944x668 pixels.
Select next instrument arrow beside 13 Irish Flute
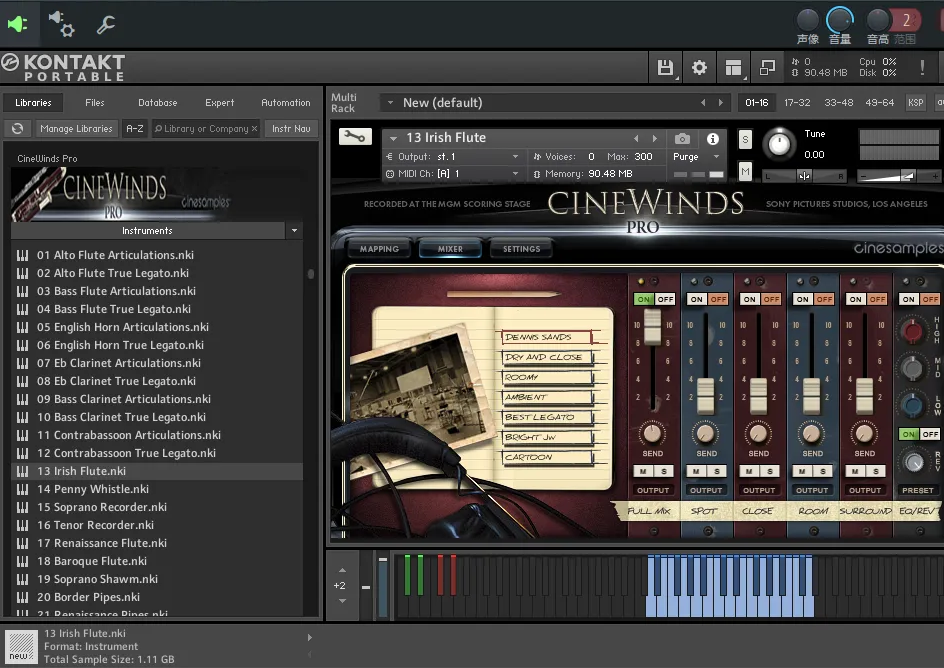[655, 138]
